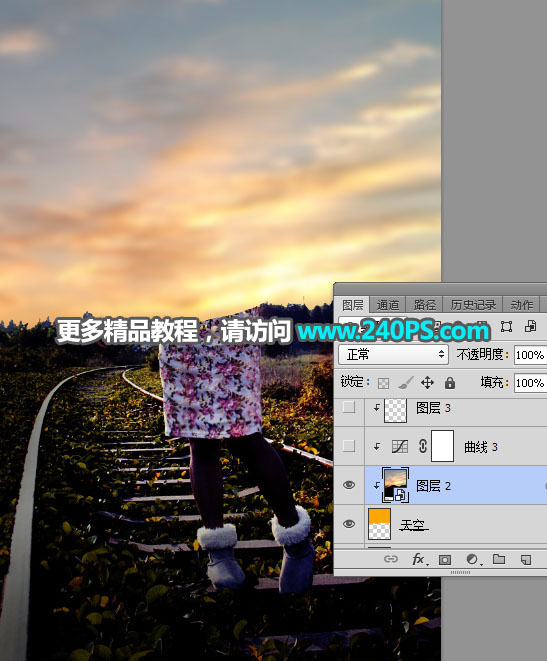Click the 锁定 label
547x661 pixels.
click(x=355, y=382)
